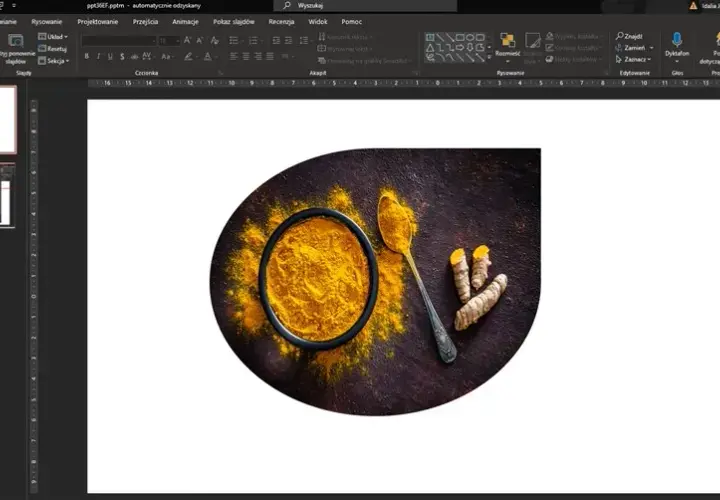Select the right arrow shape in gallery
The height and width of the screenshot is (500, 720).
pyautogui.click(x=460, y=47)
